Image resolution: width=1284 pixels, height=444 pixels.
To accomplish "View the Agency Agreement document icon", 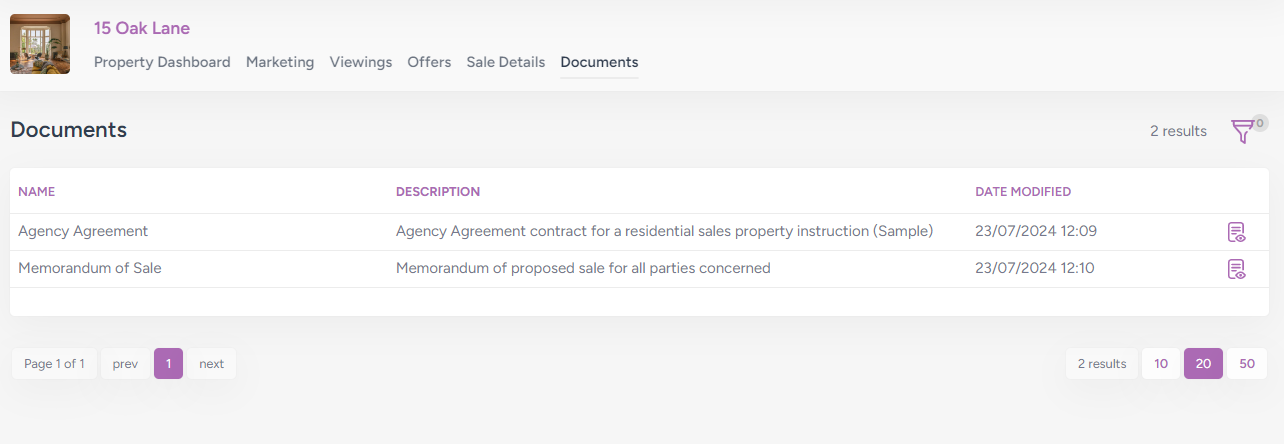I will point(1236,232).
